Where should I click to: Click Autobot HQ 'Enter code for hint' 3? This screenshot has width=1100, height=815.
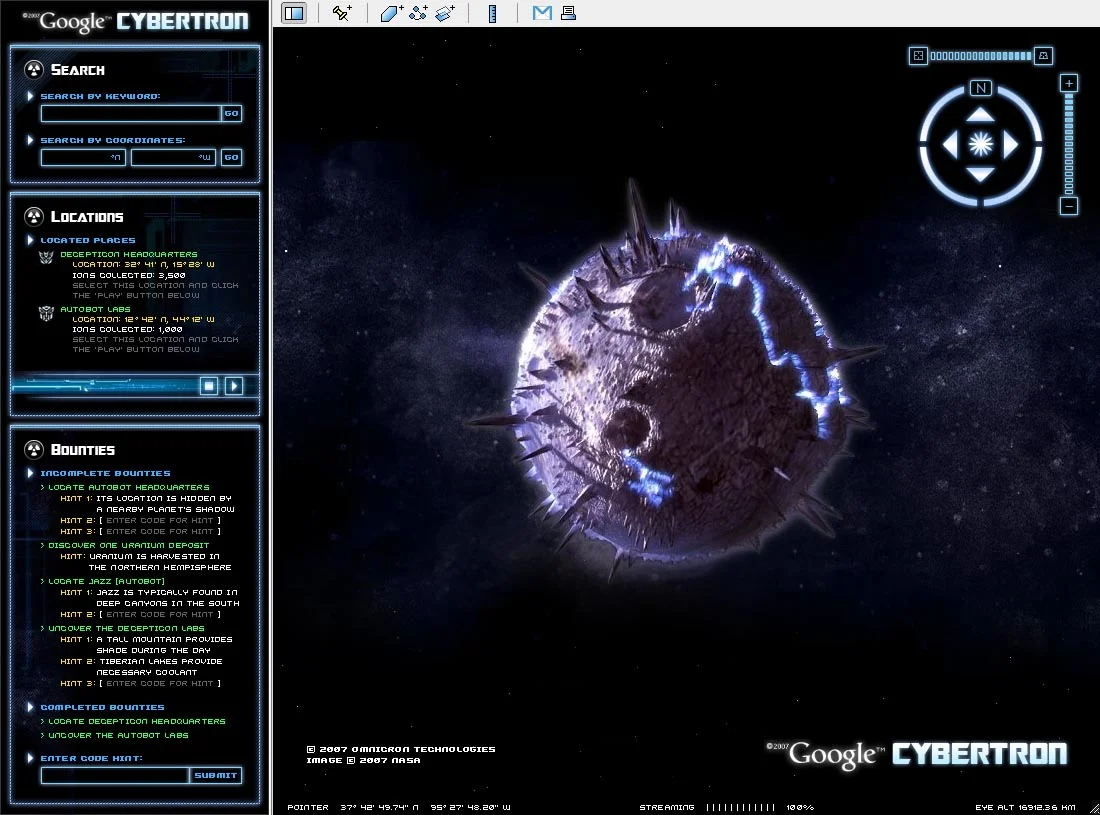(x=160, y=531)
